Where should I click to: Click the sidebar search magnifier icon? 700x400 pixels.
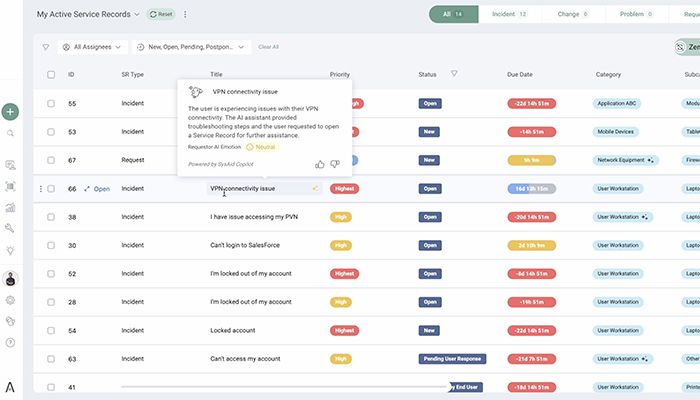tap(10, 133)
